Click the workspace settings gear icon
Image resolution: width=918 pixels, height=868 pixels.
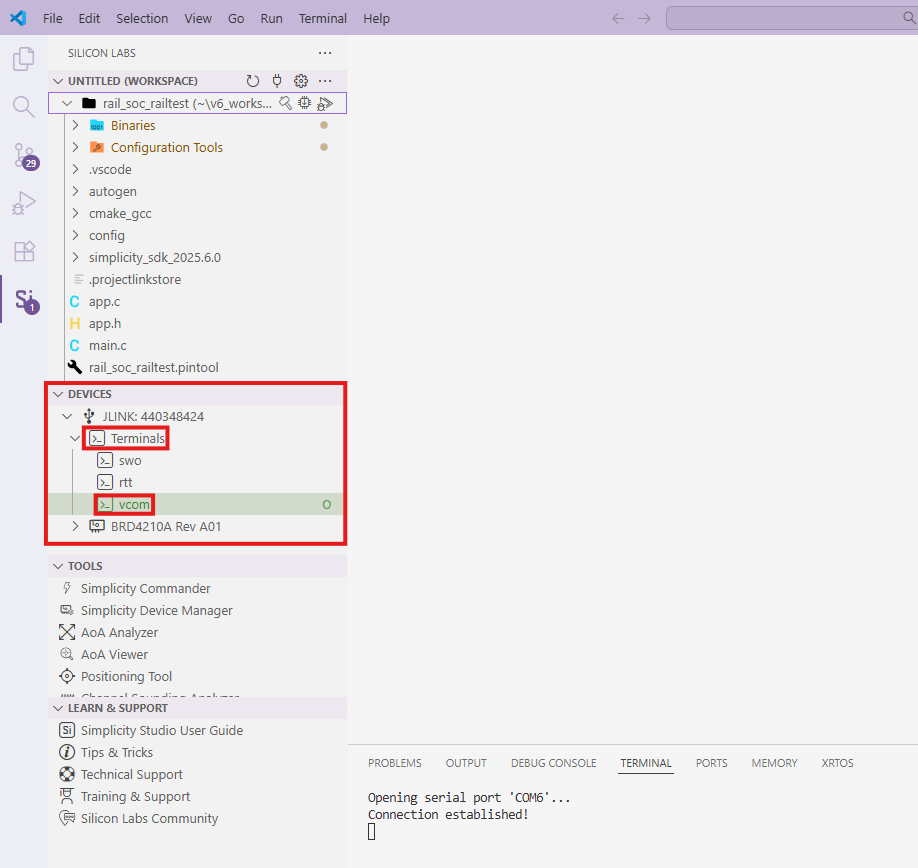tap(300, 81)
